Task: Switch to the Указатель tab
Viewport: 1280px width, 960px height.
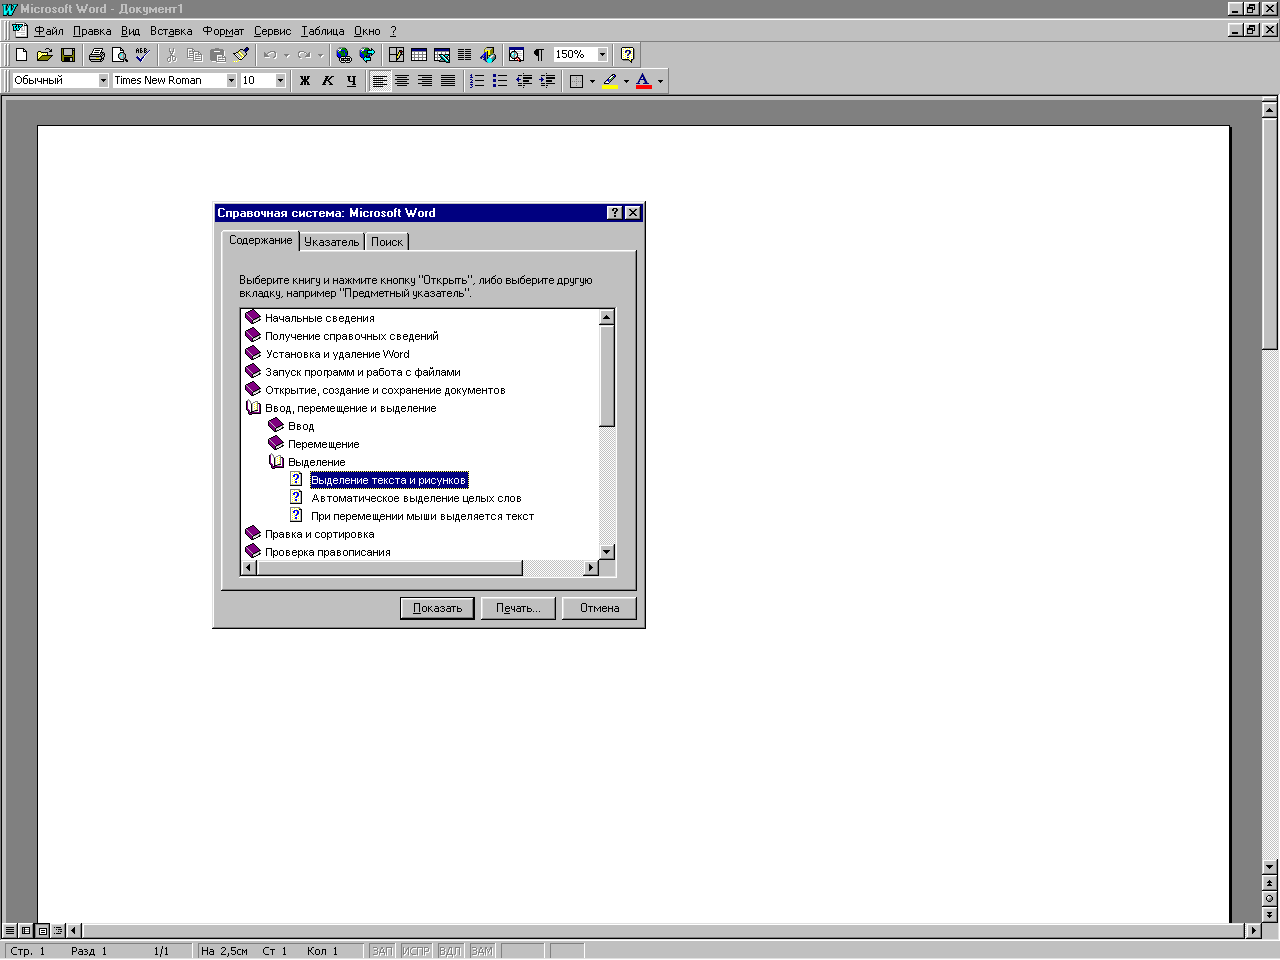Action: tap(332, 242)
